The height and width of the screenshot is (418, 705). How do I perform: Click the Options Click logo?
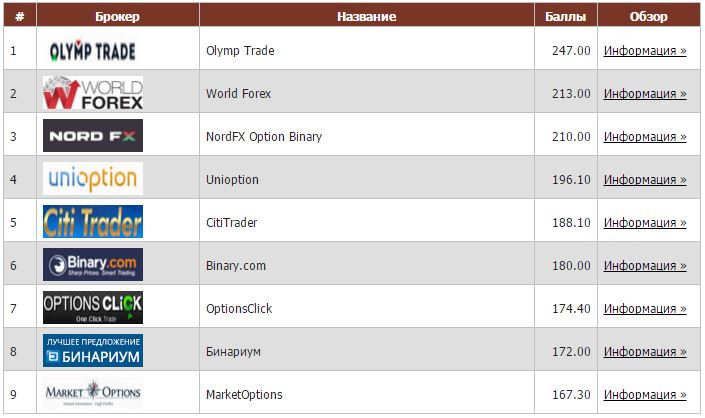click(x=93, y=307)
